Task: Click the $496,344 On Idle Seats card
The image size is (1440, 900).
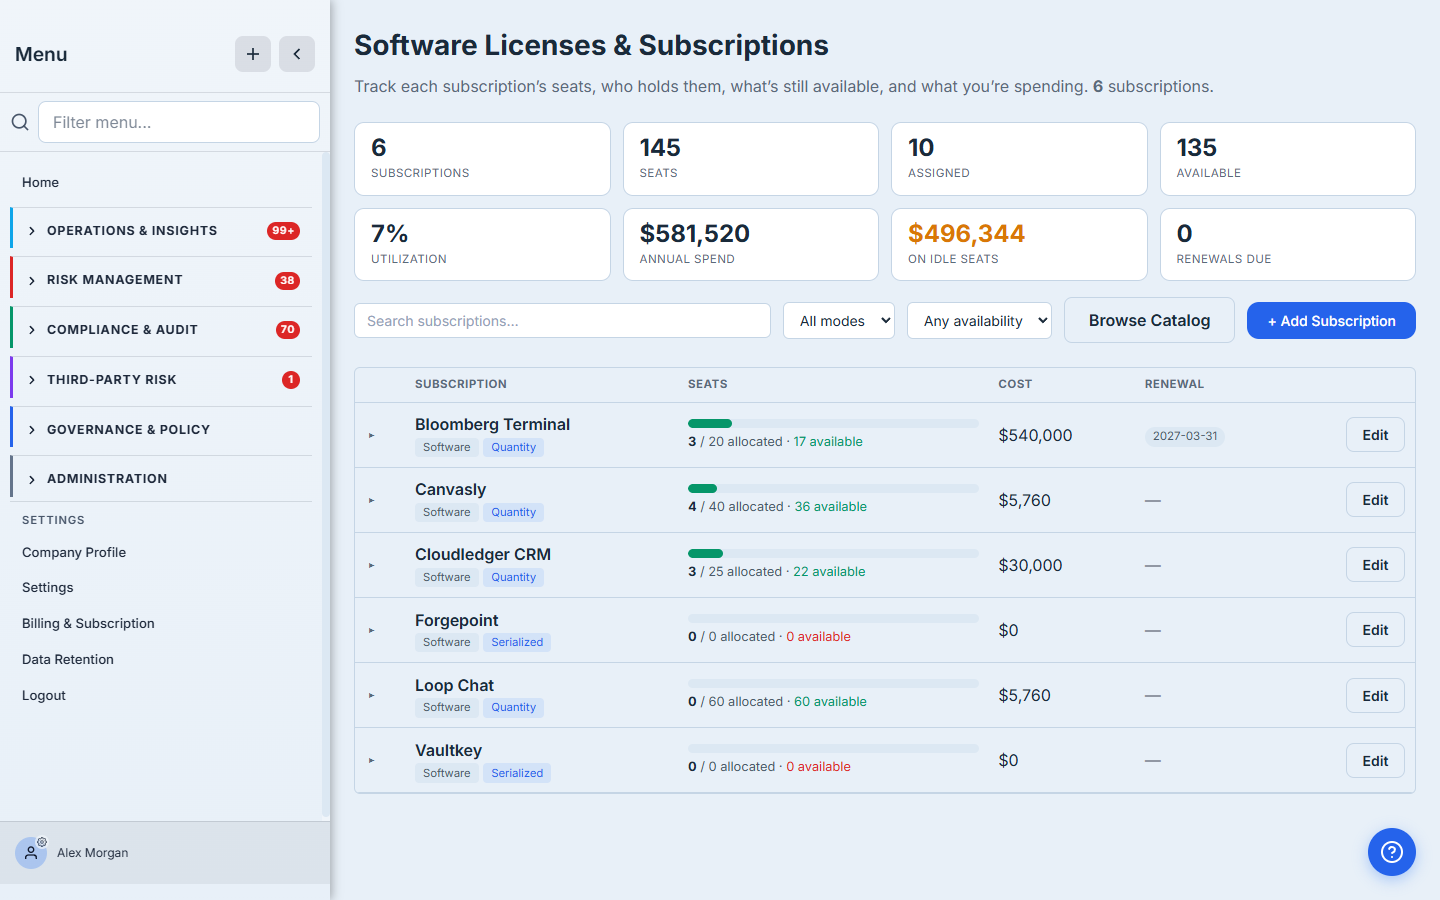Action: coord(1019,245)
